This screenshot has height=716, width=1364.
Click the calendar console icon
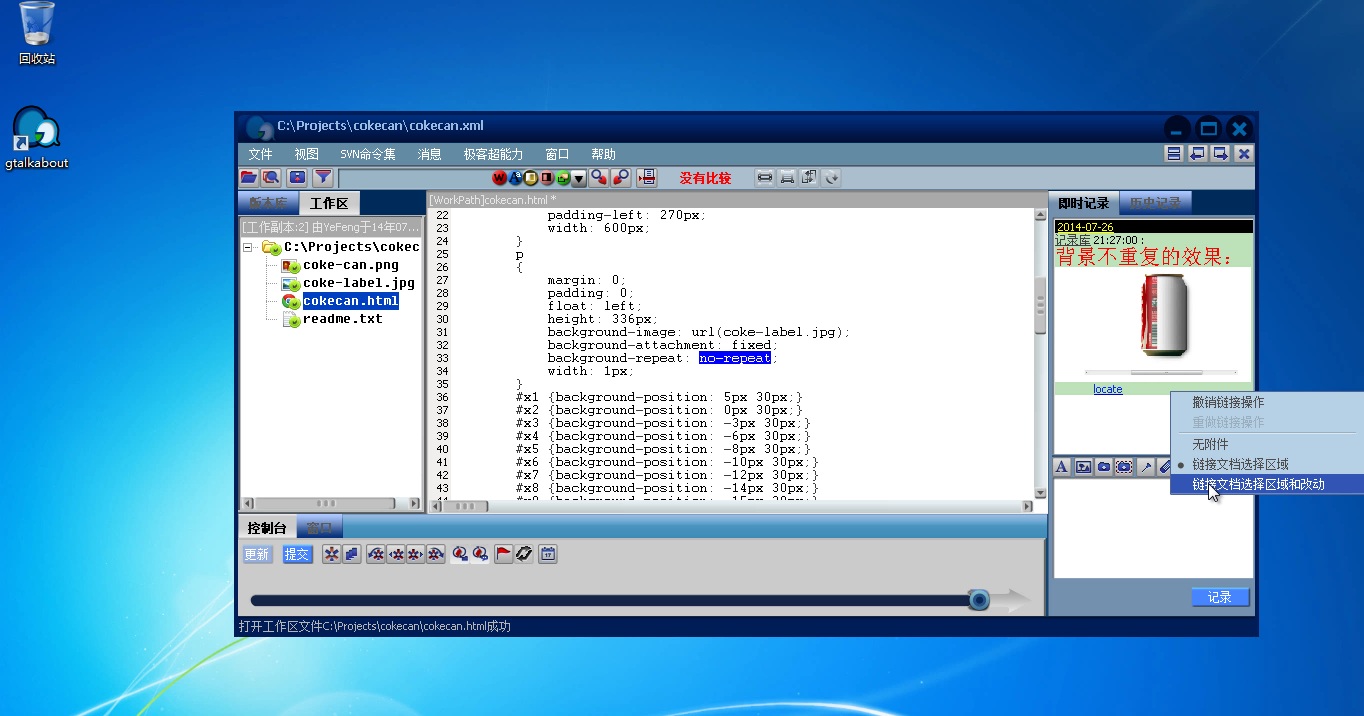547,554
